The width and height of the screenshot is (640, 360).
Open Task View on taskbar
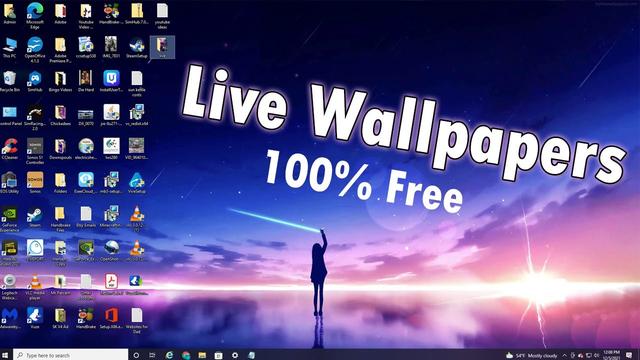click(152, 355)
